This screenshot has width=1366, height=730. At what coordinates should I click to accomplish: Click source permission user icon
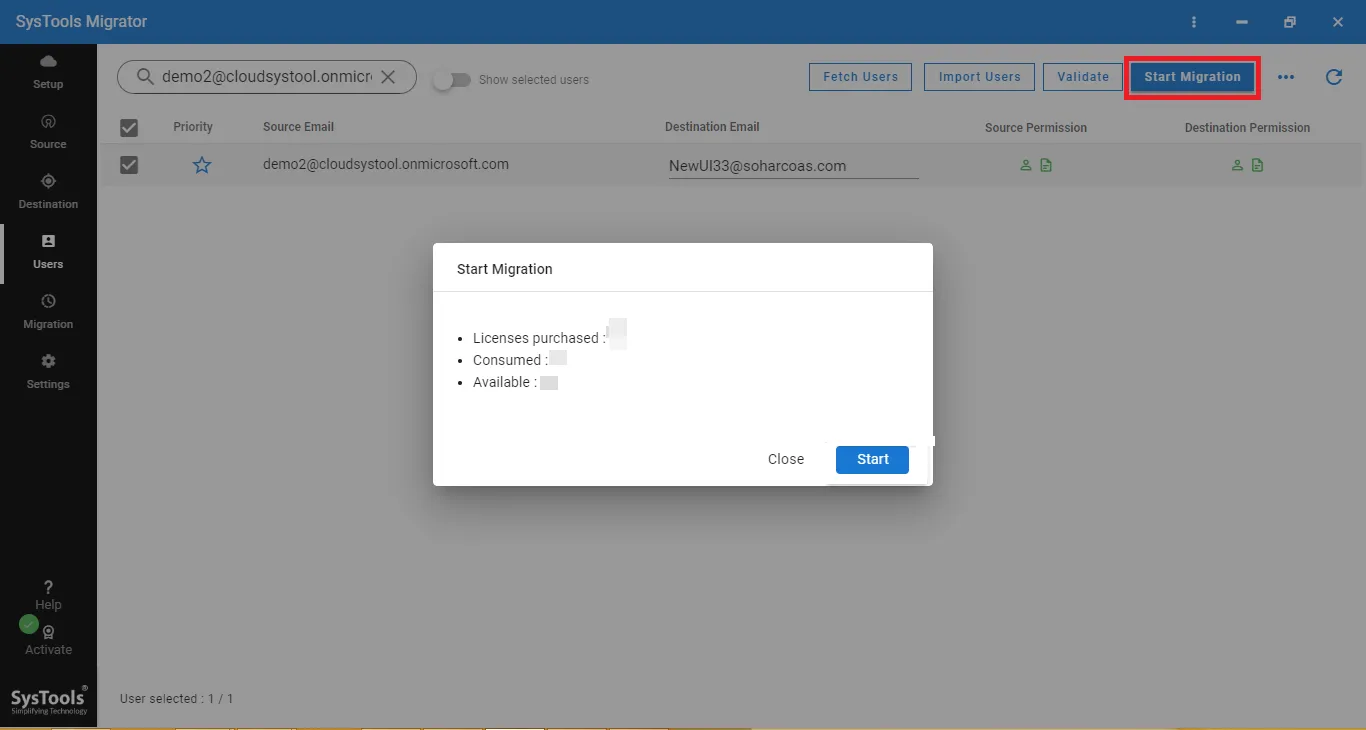[x=1026, y=166]
